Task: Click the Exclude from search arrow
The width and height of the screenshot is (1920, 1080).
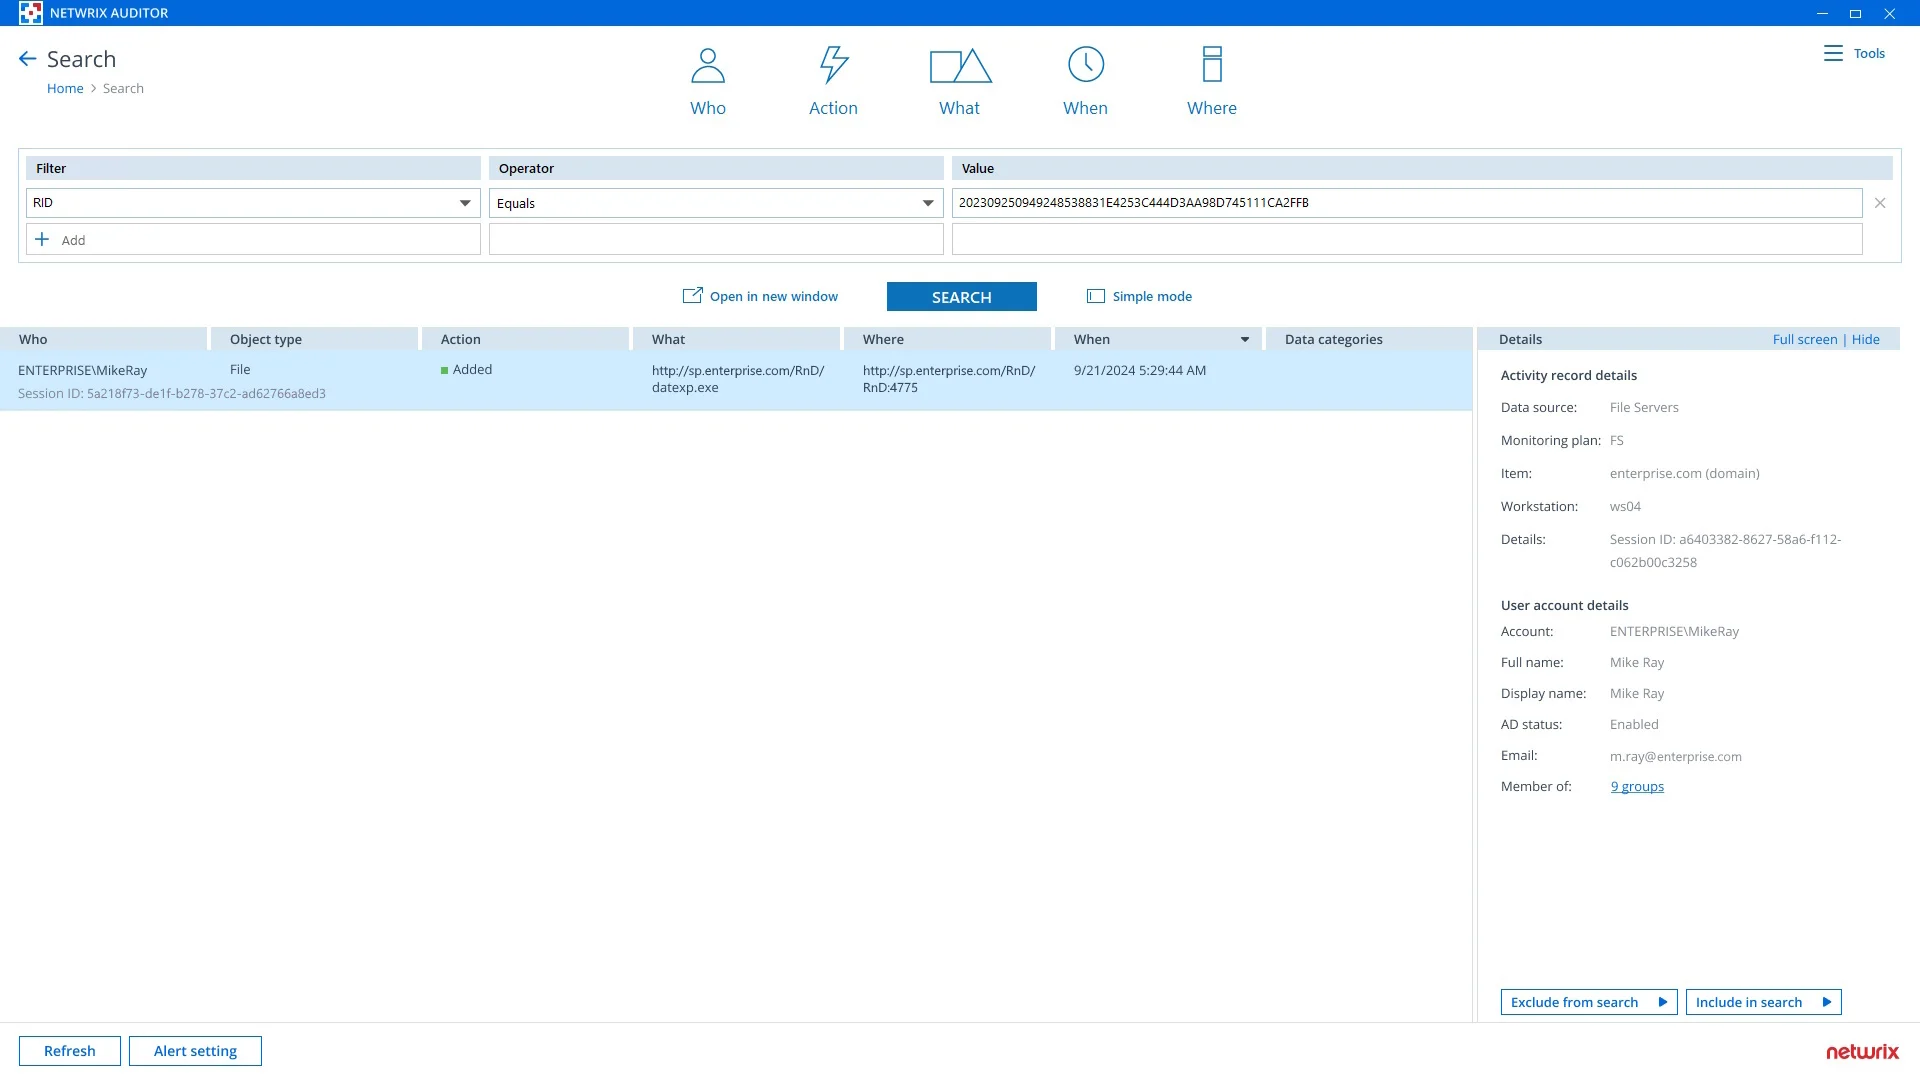Action: pos(1663,1002)
